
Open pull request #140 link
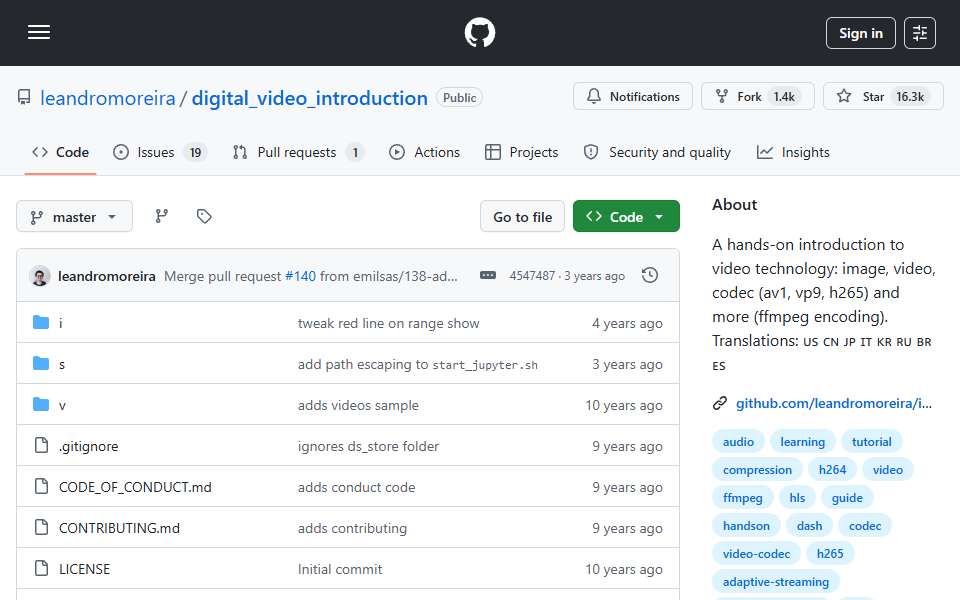[x=300, y=277]
